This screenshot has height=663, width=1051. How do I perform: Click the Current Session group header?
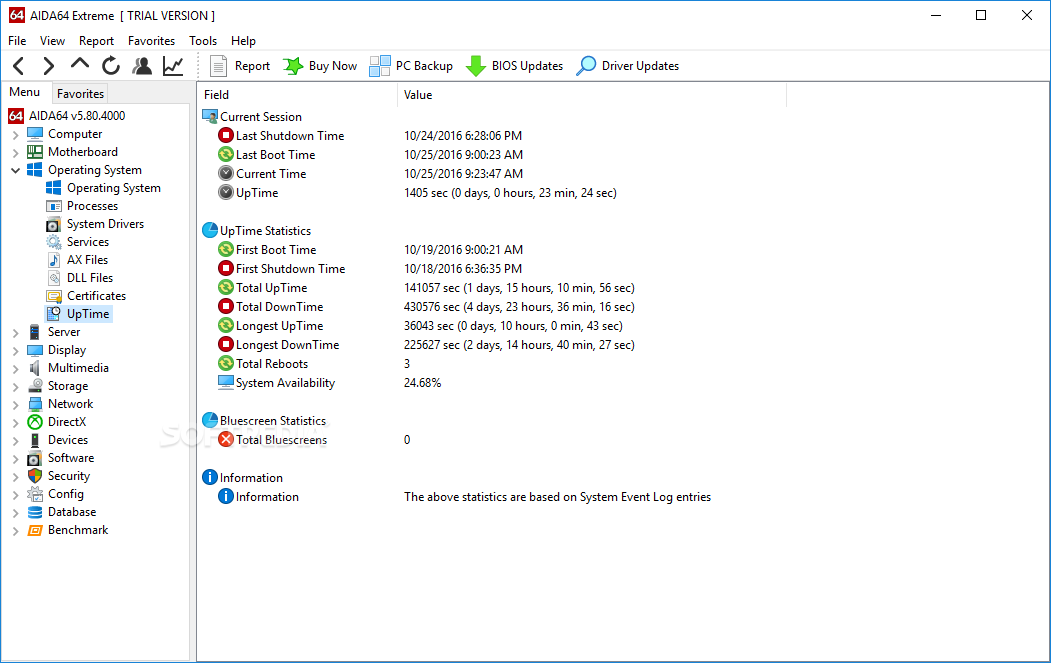tap(252, 117)
